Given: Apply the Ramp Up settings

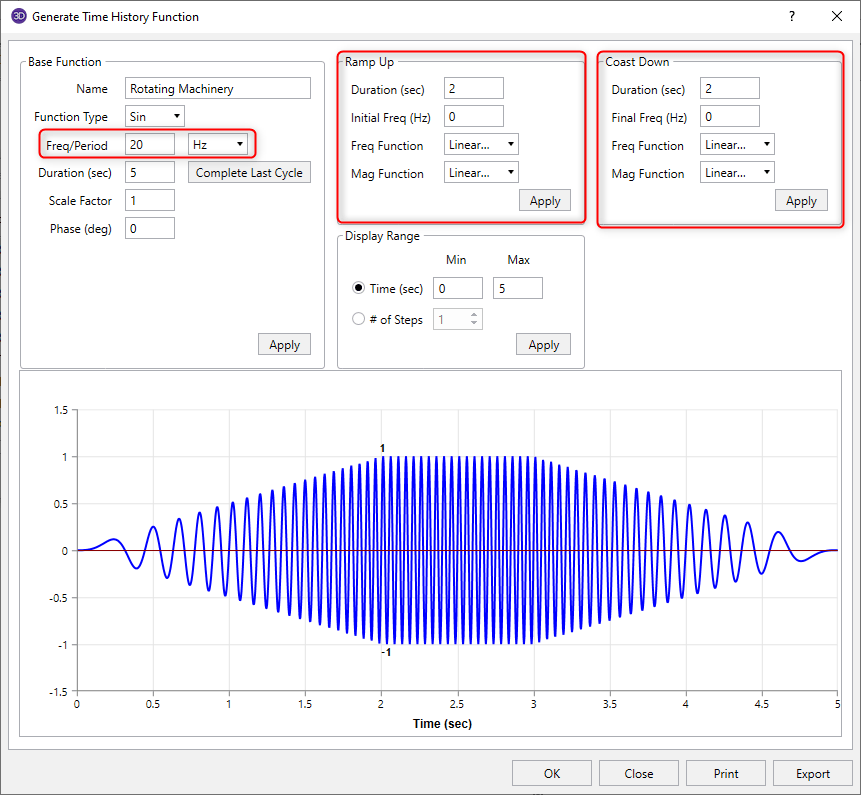Looking at the screenshot, I should (544, 201).
